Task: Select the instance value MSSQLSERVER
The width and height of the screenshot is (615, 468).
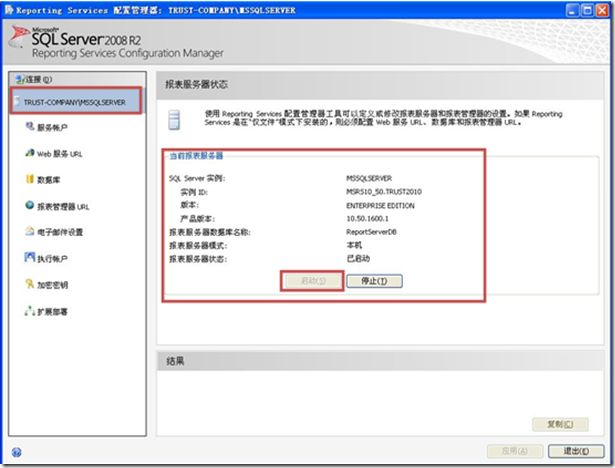Action: pos(369,178)
